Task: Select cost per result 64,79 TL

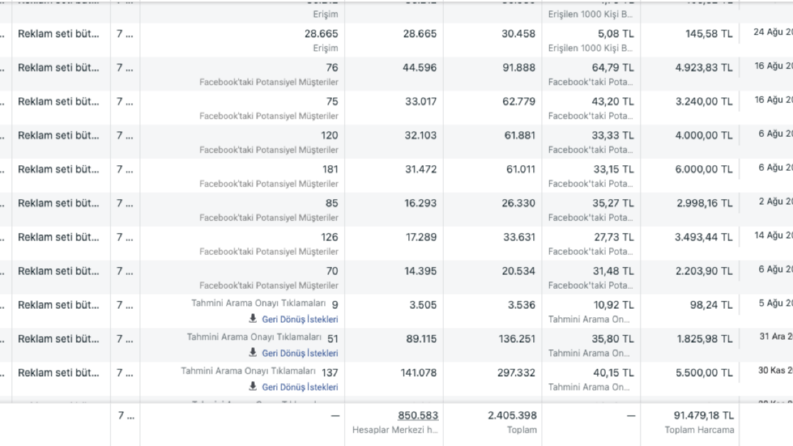Action: [x=612, y=68]
